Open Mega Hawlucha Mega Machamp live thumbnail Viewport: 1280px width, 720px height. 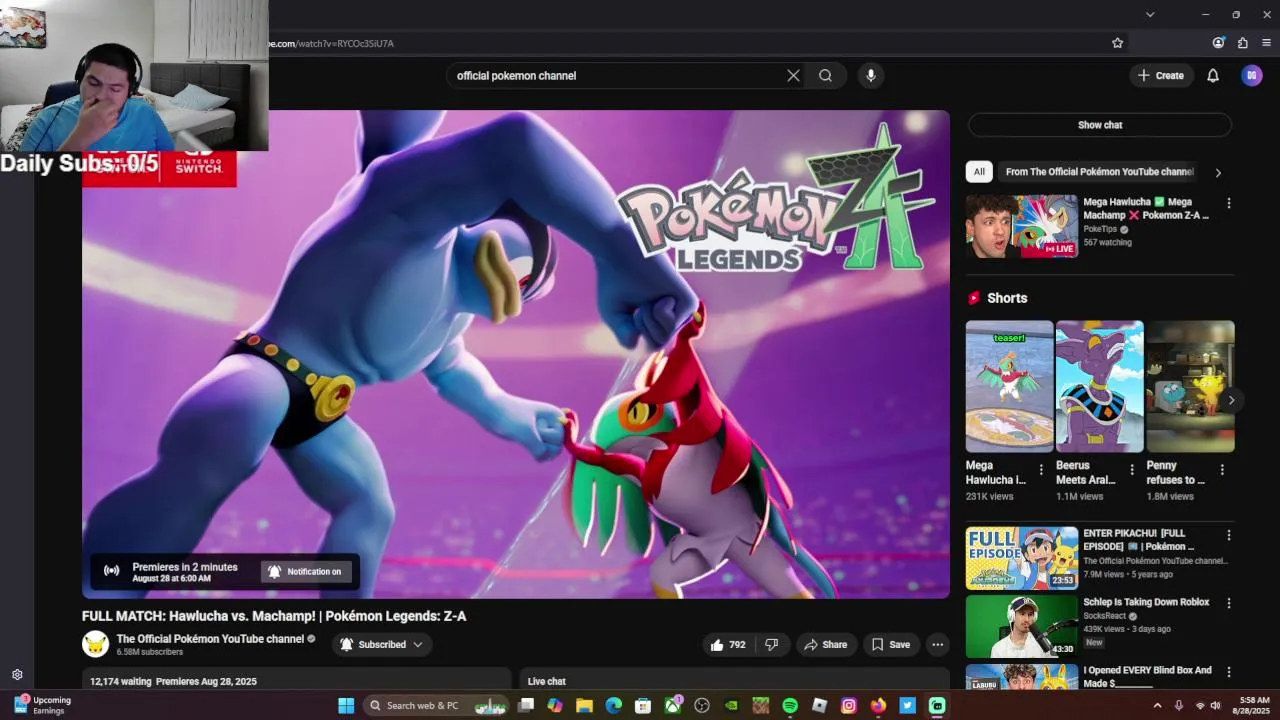click(1022, 226)
